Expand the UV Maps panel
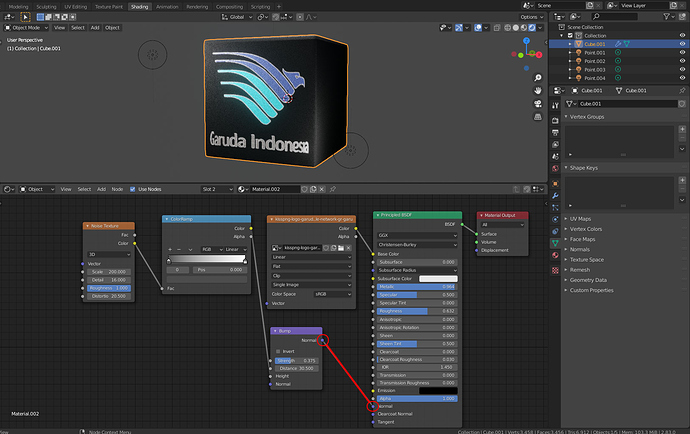This screenshot has width=690, height=434. 580,219
